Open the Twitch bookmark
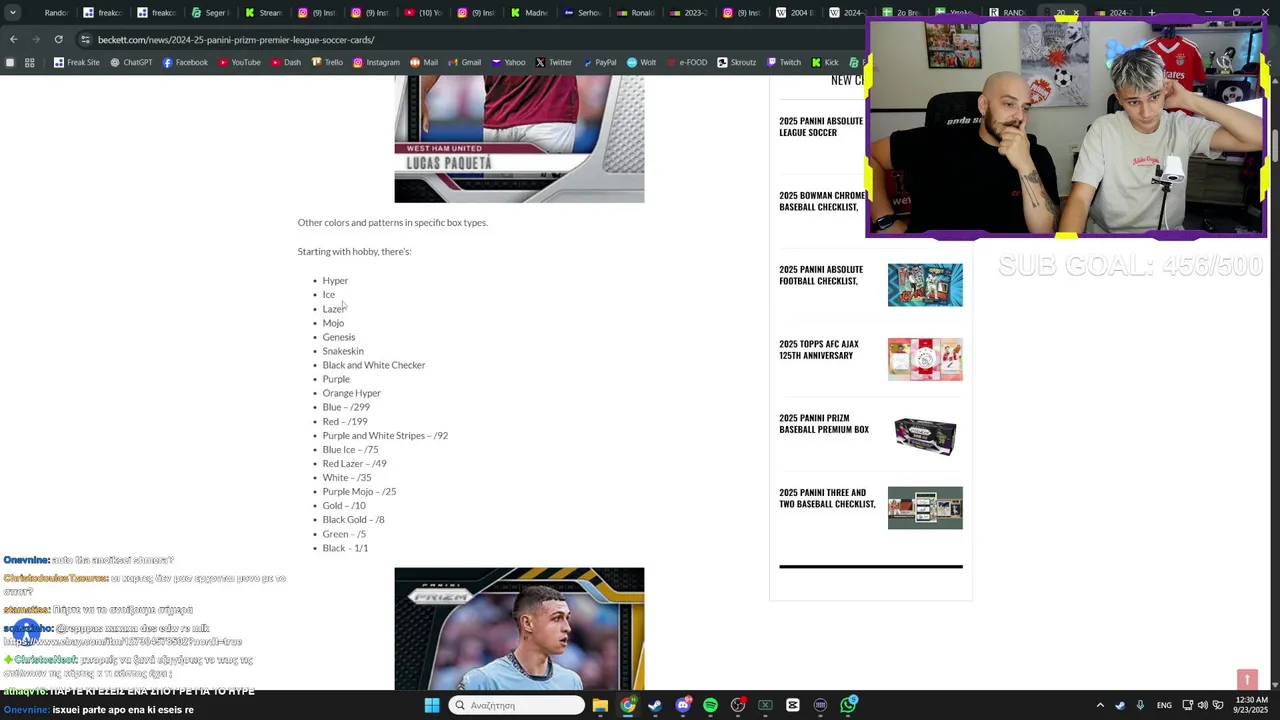The height and width of the screenshot is (720, 1280). 783,62
